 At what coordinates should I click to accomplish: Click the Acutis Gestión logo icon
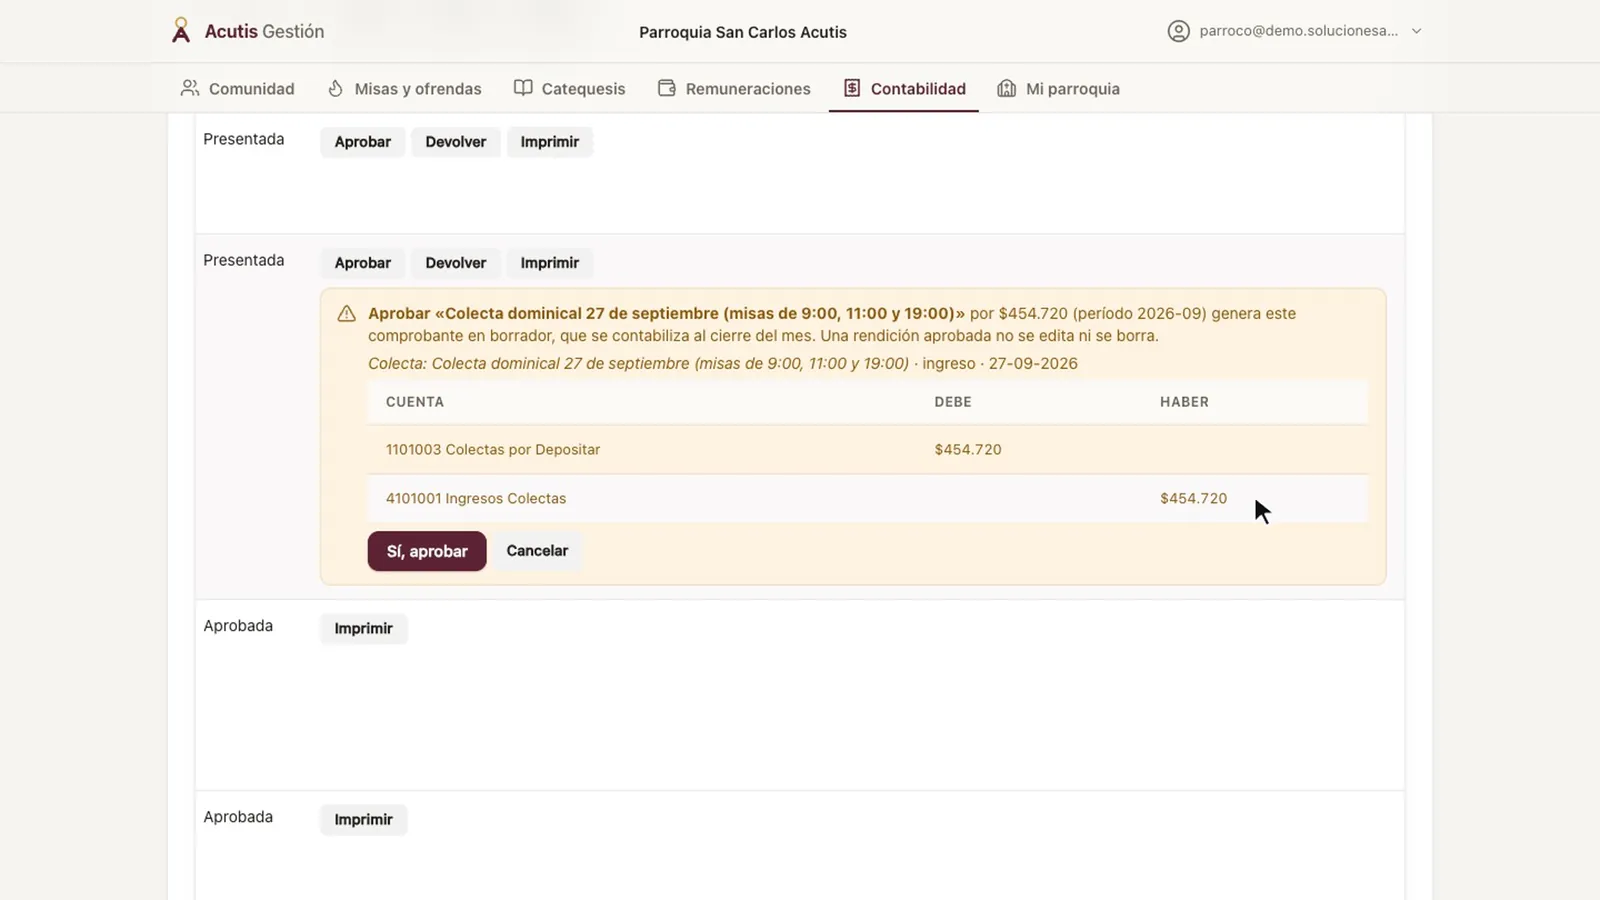(181, 31)
